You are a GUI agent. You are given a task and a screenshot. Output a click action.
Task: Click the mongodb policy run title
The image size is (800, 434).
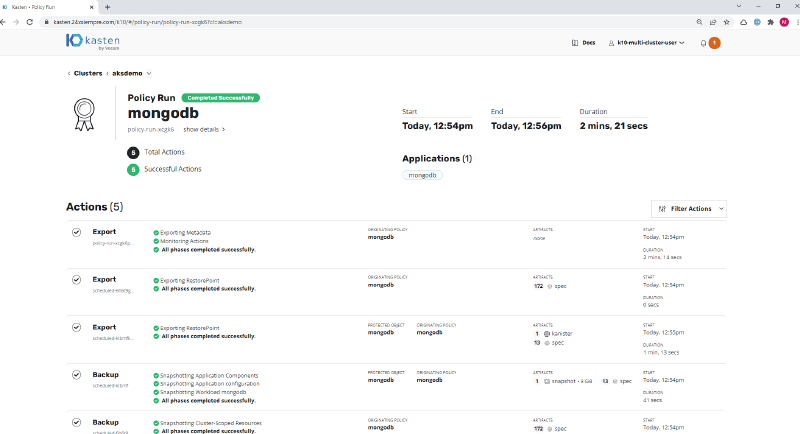pyautogui.click(x=163, y=113)
